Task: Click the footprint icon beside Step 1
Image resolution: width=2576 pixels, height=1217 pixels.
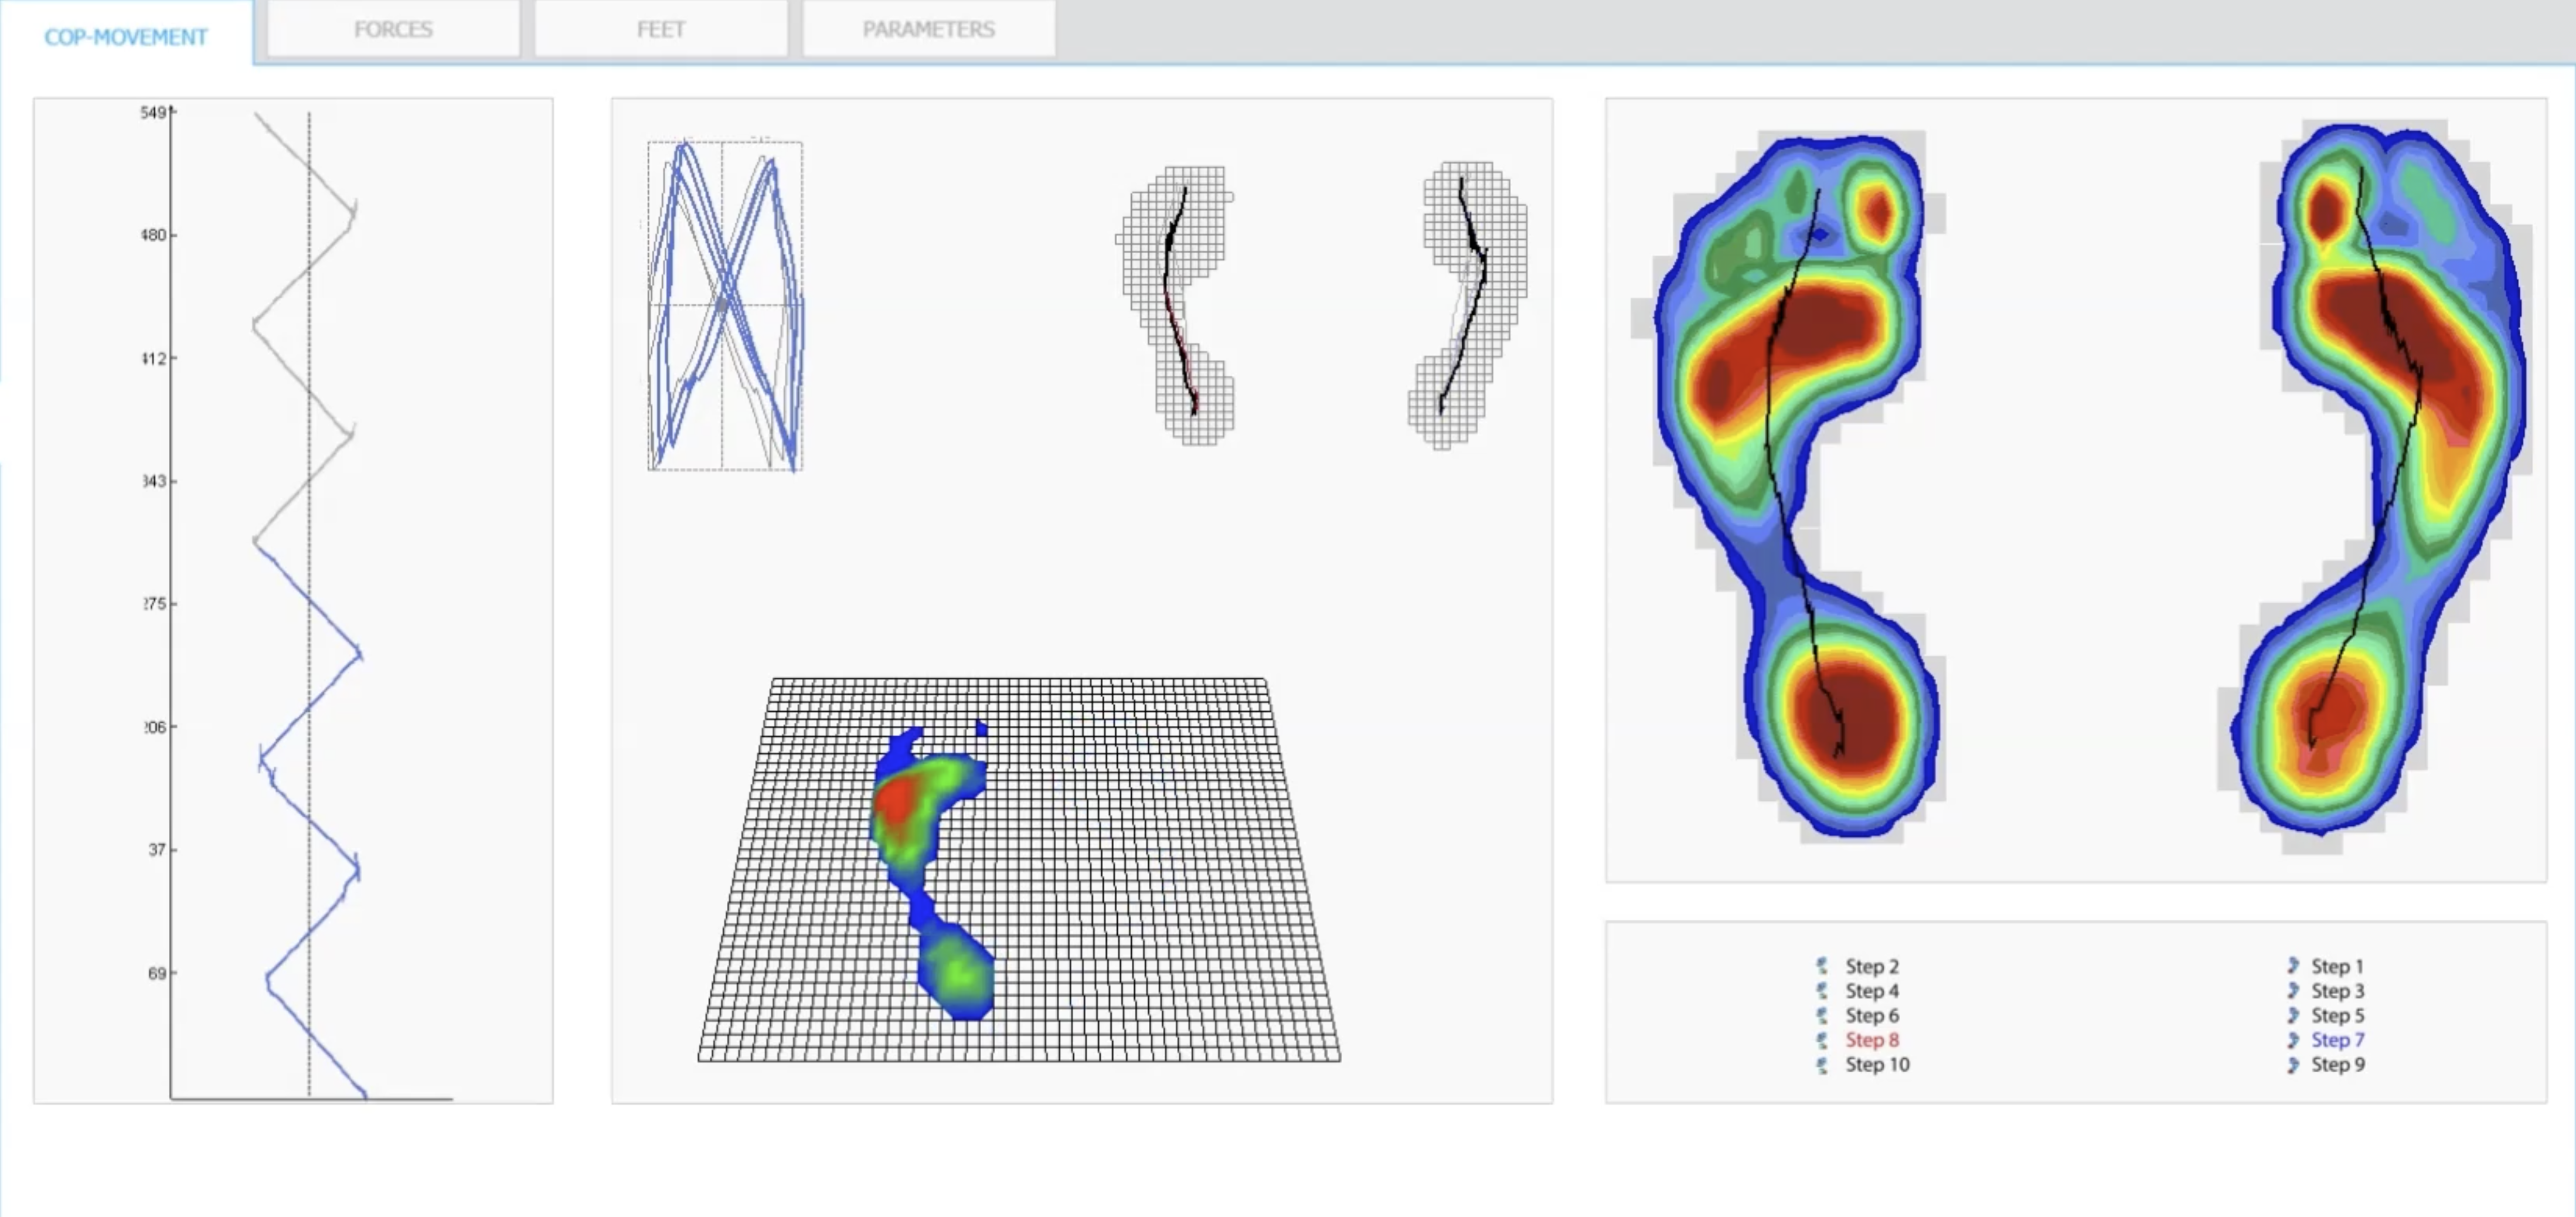Action: point(2293,966)
